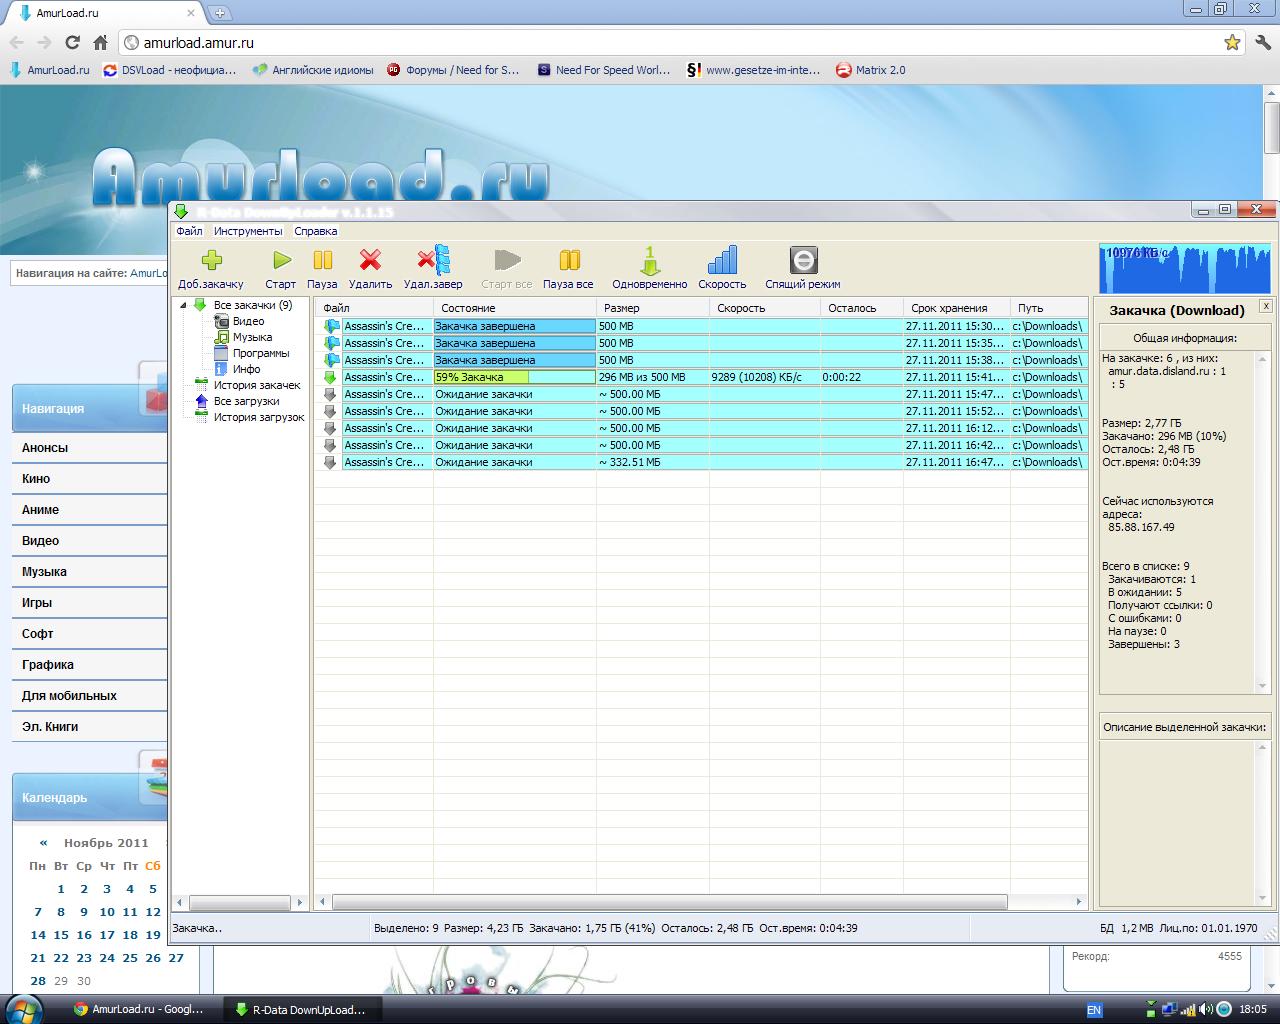Viewport: 1280px width, 1024px height.
Task: Sort by Срок хранения column header
Action: tap(957, 308)
